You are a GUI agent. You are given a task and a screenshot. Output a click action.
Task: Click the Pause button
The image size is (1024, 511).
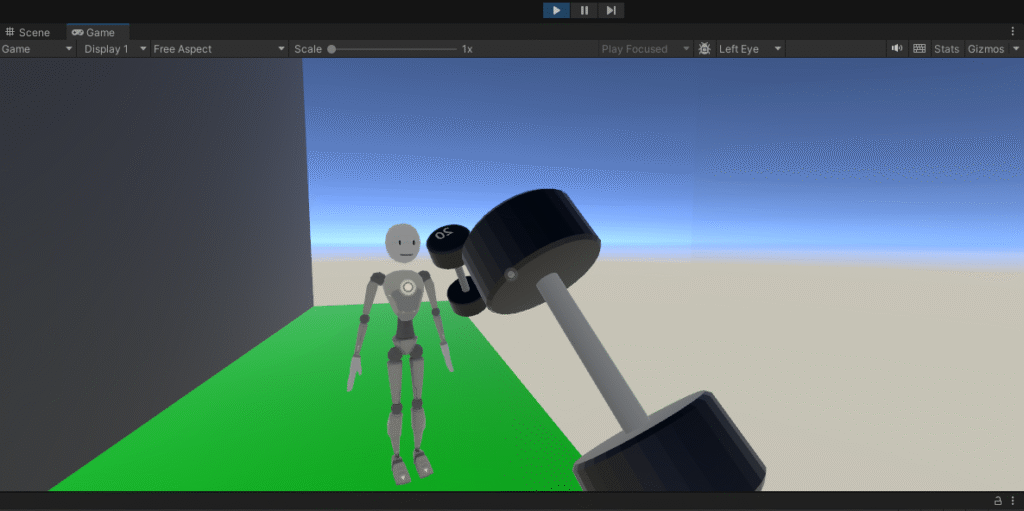tap(584, 10)
